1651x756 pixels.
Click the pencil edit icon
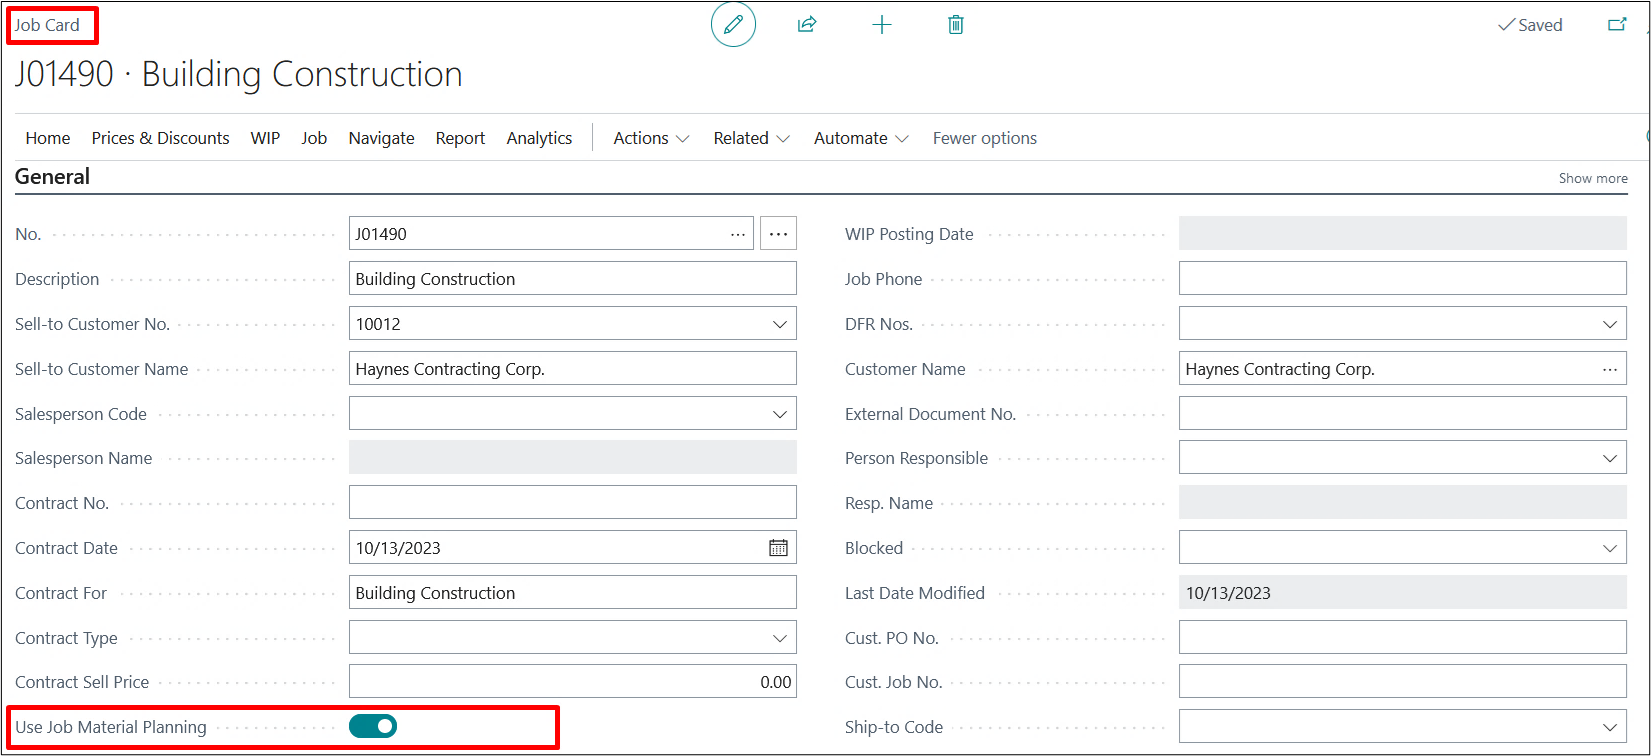pyautogui.click(x=733, y=25)
